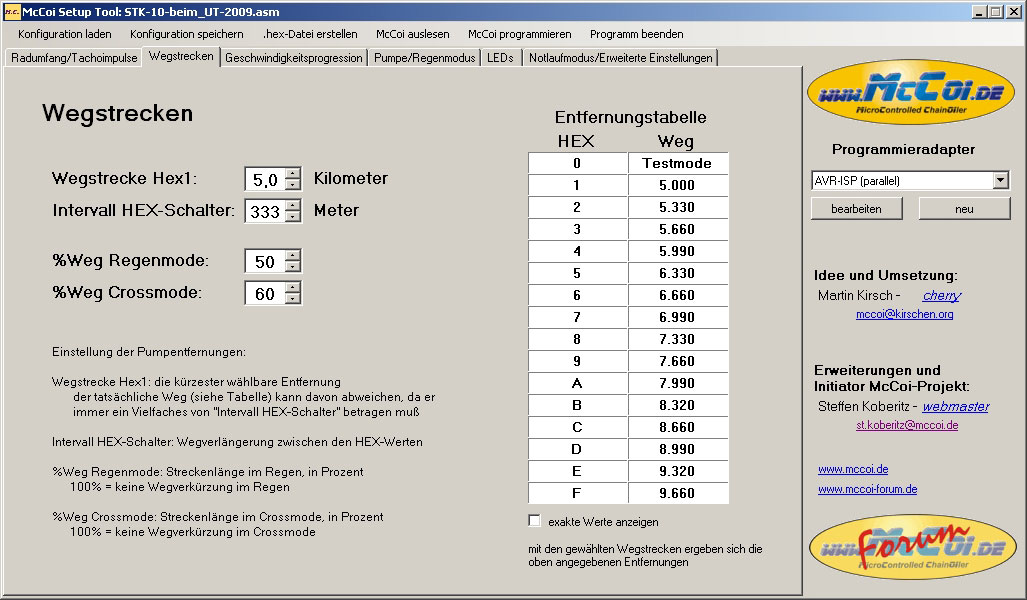Image resolution: width=1027 pixels, height=600 pixels.
Task: Select the 6.990 distance cell
Action: [677, 317]
